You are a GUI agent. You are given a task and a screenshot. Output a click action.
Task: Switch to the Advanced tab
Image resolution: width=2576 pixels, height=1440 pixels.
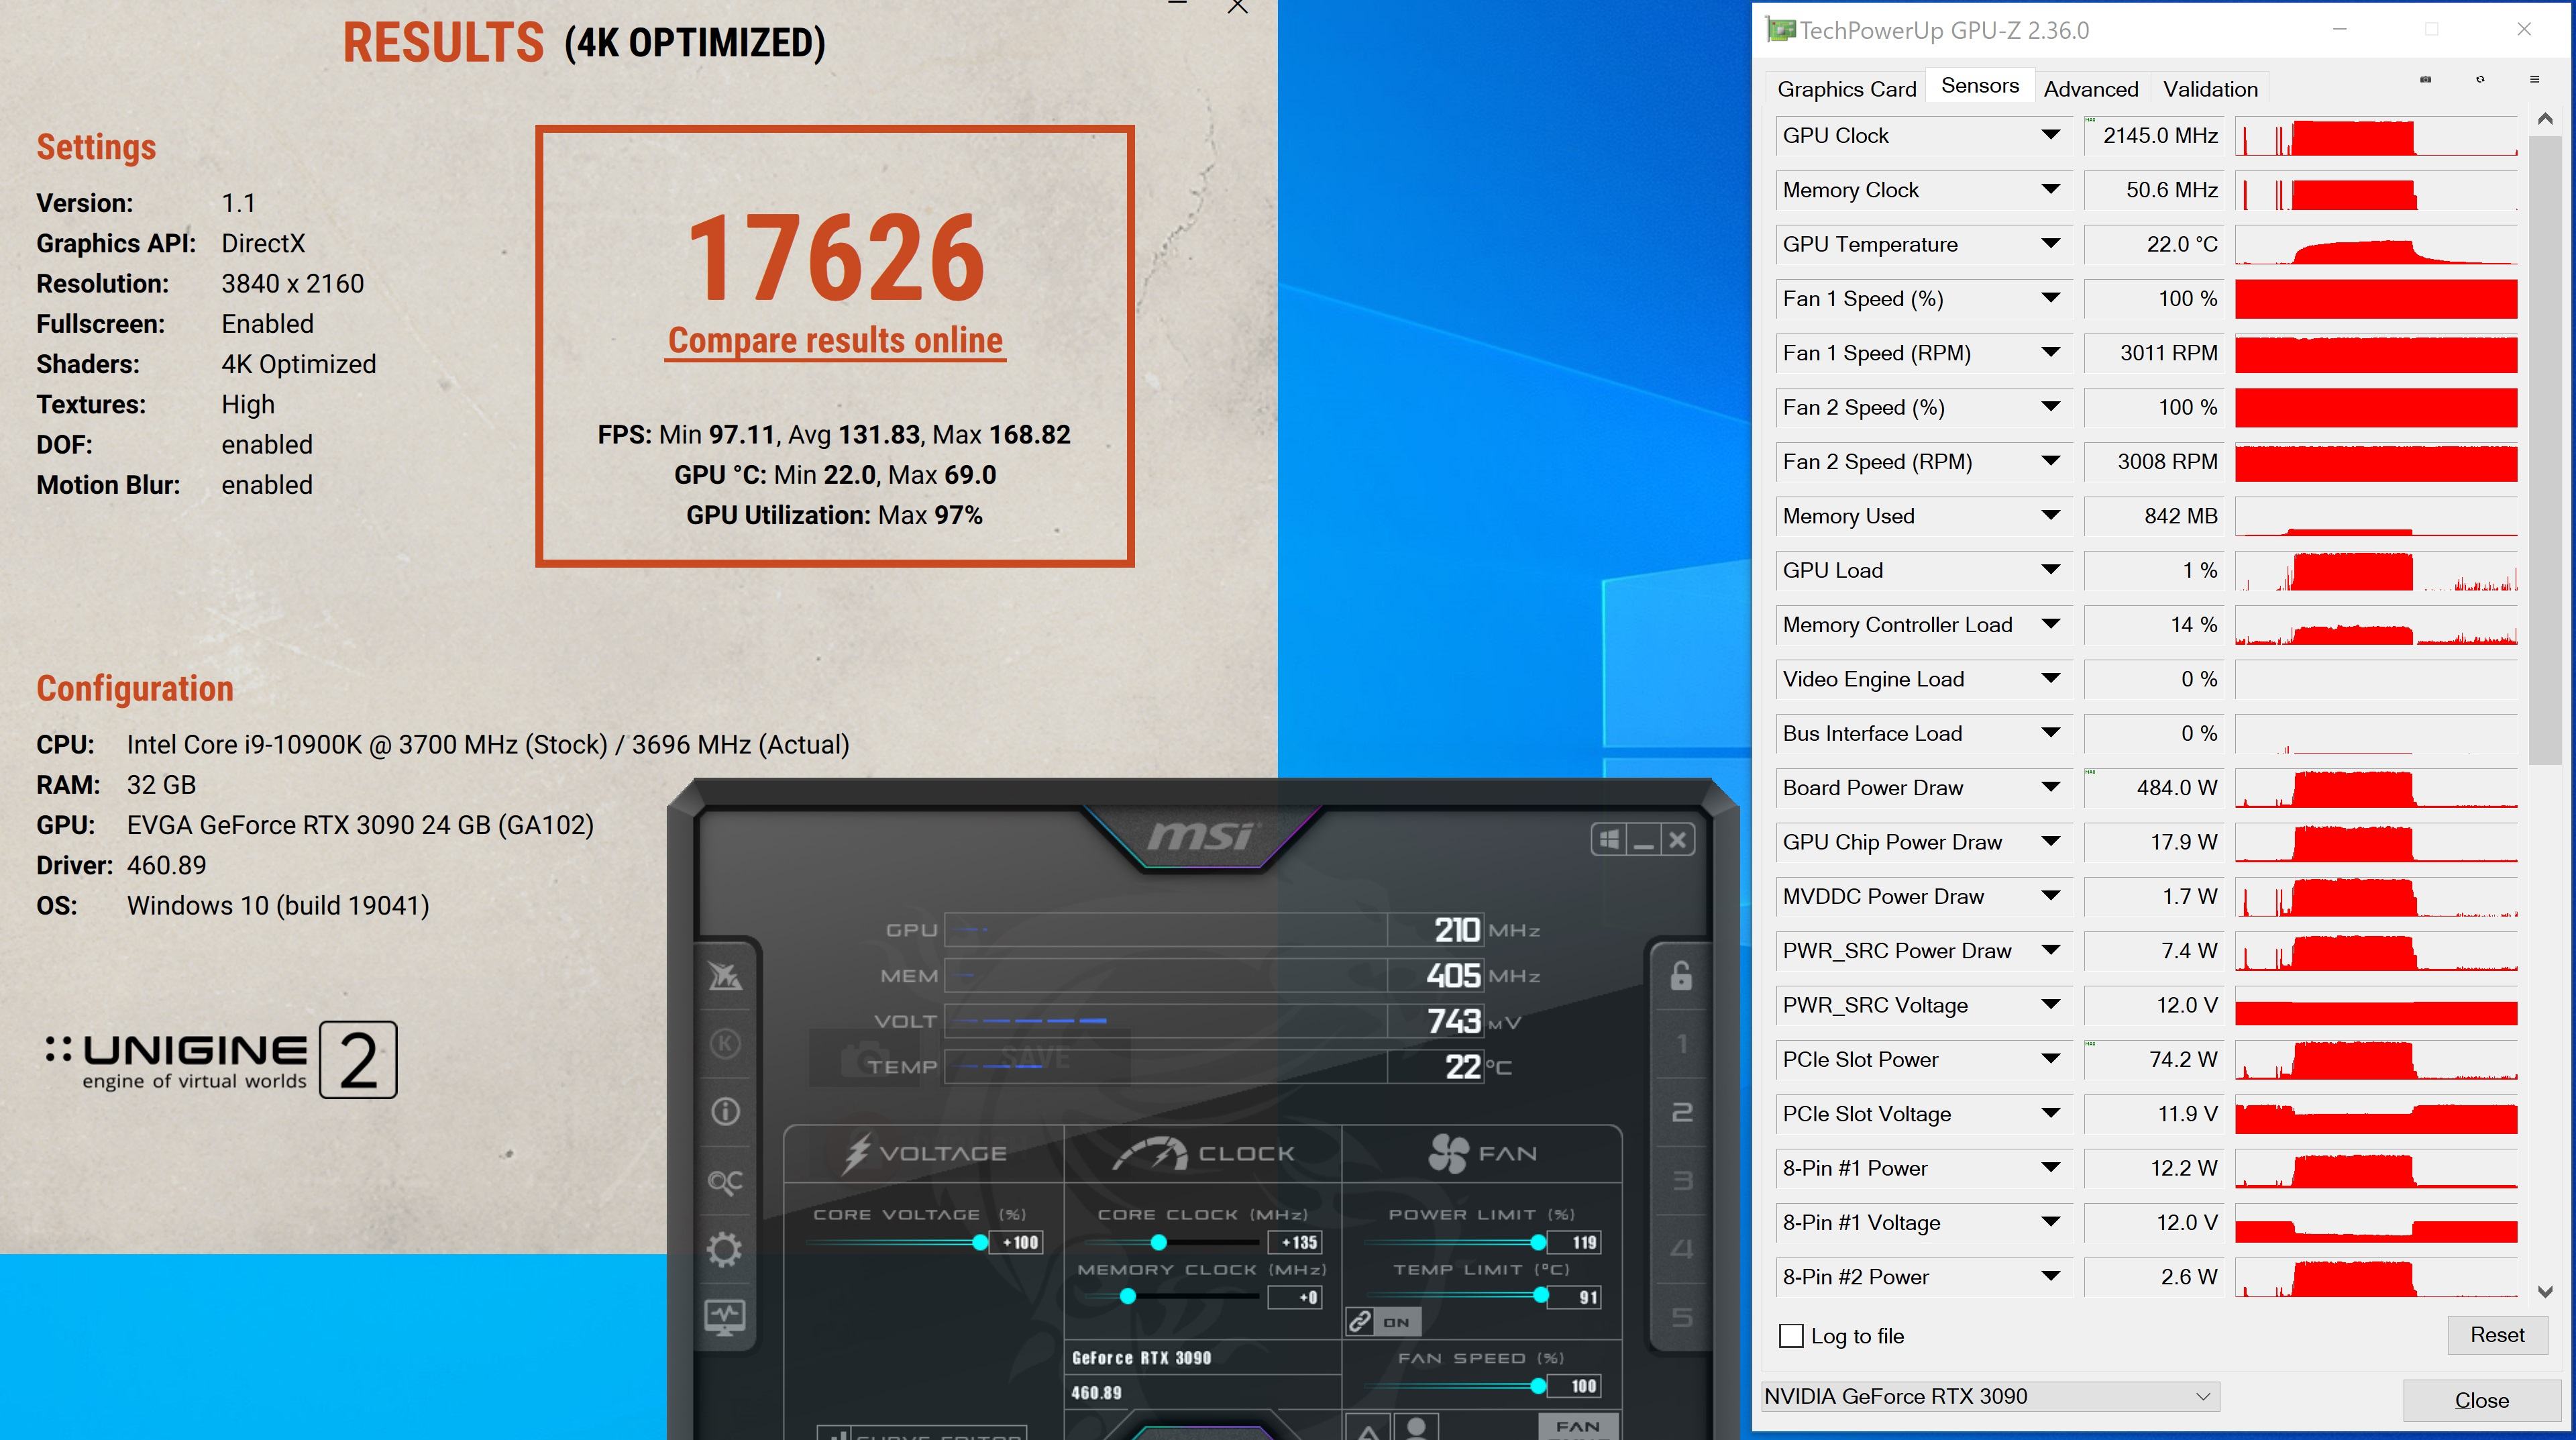2090,89
